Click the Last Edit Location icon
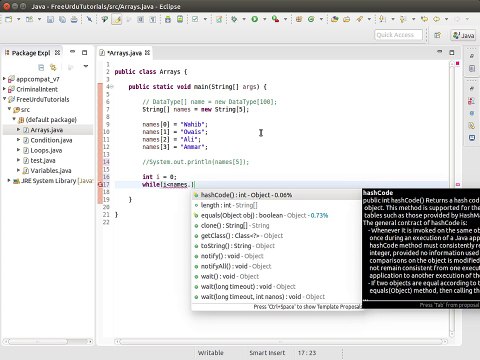480x360 pixels. [x=424, y=19]
